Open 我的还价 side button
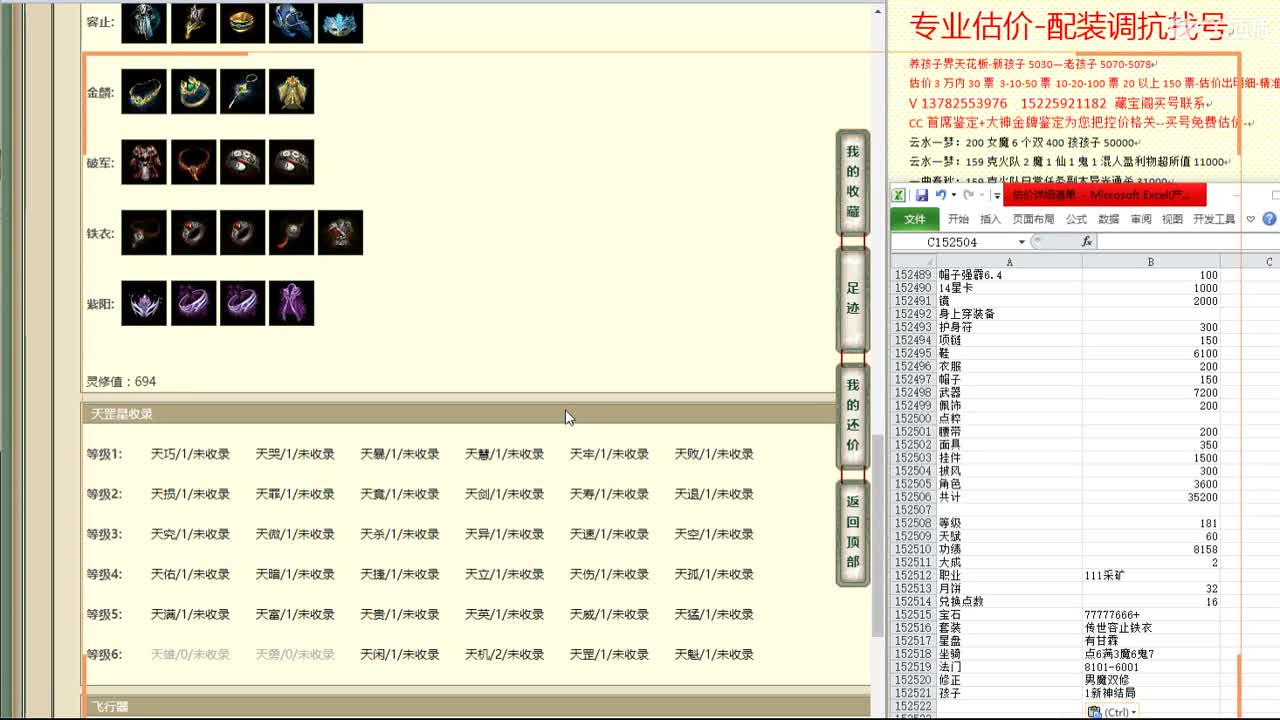Screen dimensions: 1280x720 coord(853,415)
